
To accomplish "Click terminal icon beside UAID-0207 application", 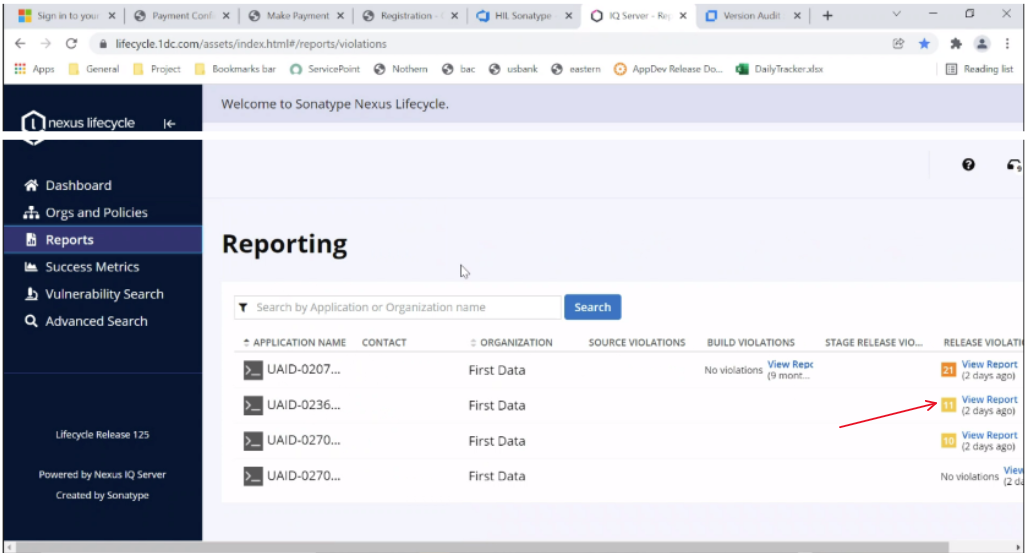I will (x=252, y=370).
